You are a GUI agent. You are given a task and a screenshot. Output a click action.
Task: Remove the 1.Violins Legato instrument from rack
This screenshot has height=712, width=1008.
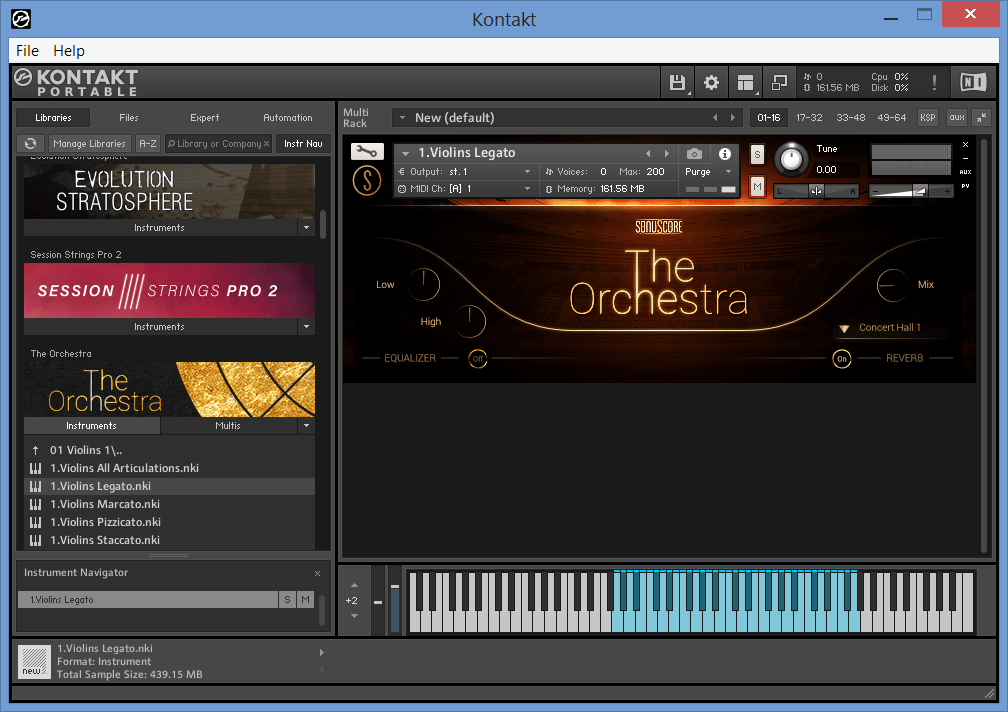tap(965, 145)
